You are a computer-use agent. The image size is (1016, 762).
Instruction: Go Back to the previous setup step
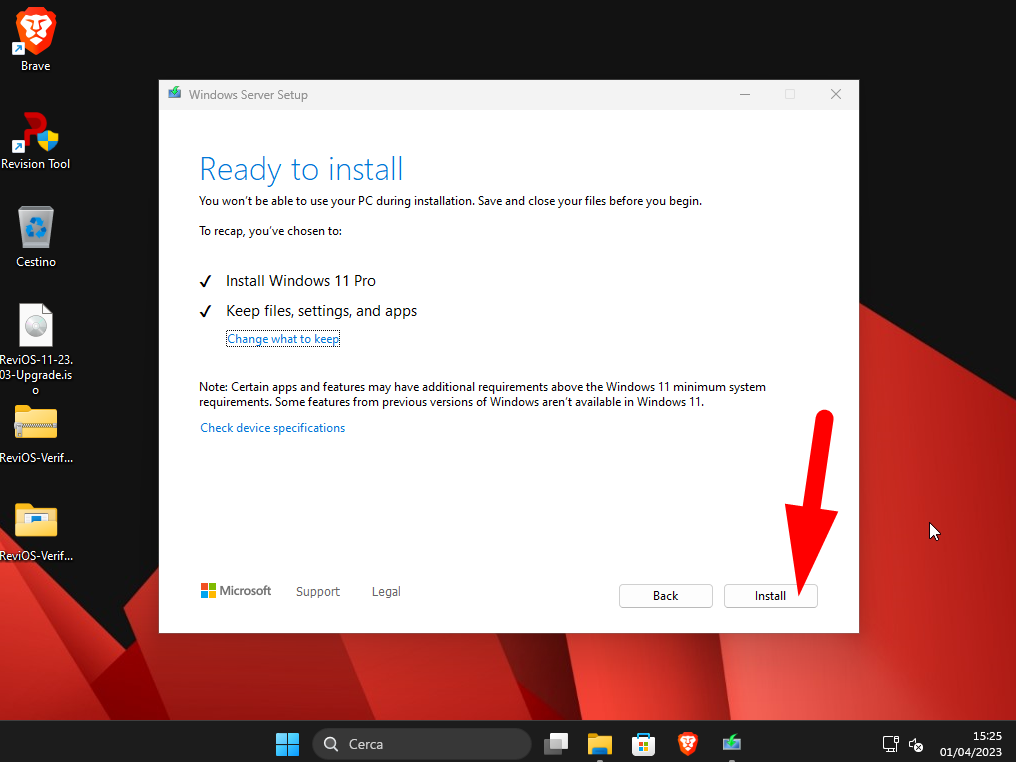click(665, 596)
